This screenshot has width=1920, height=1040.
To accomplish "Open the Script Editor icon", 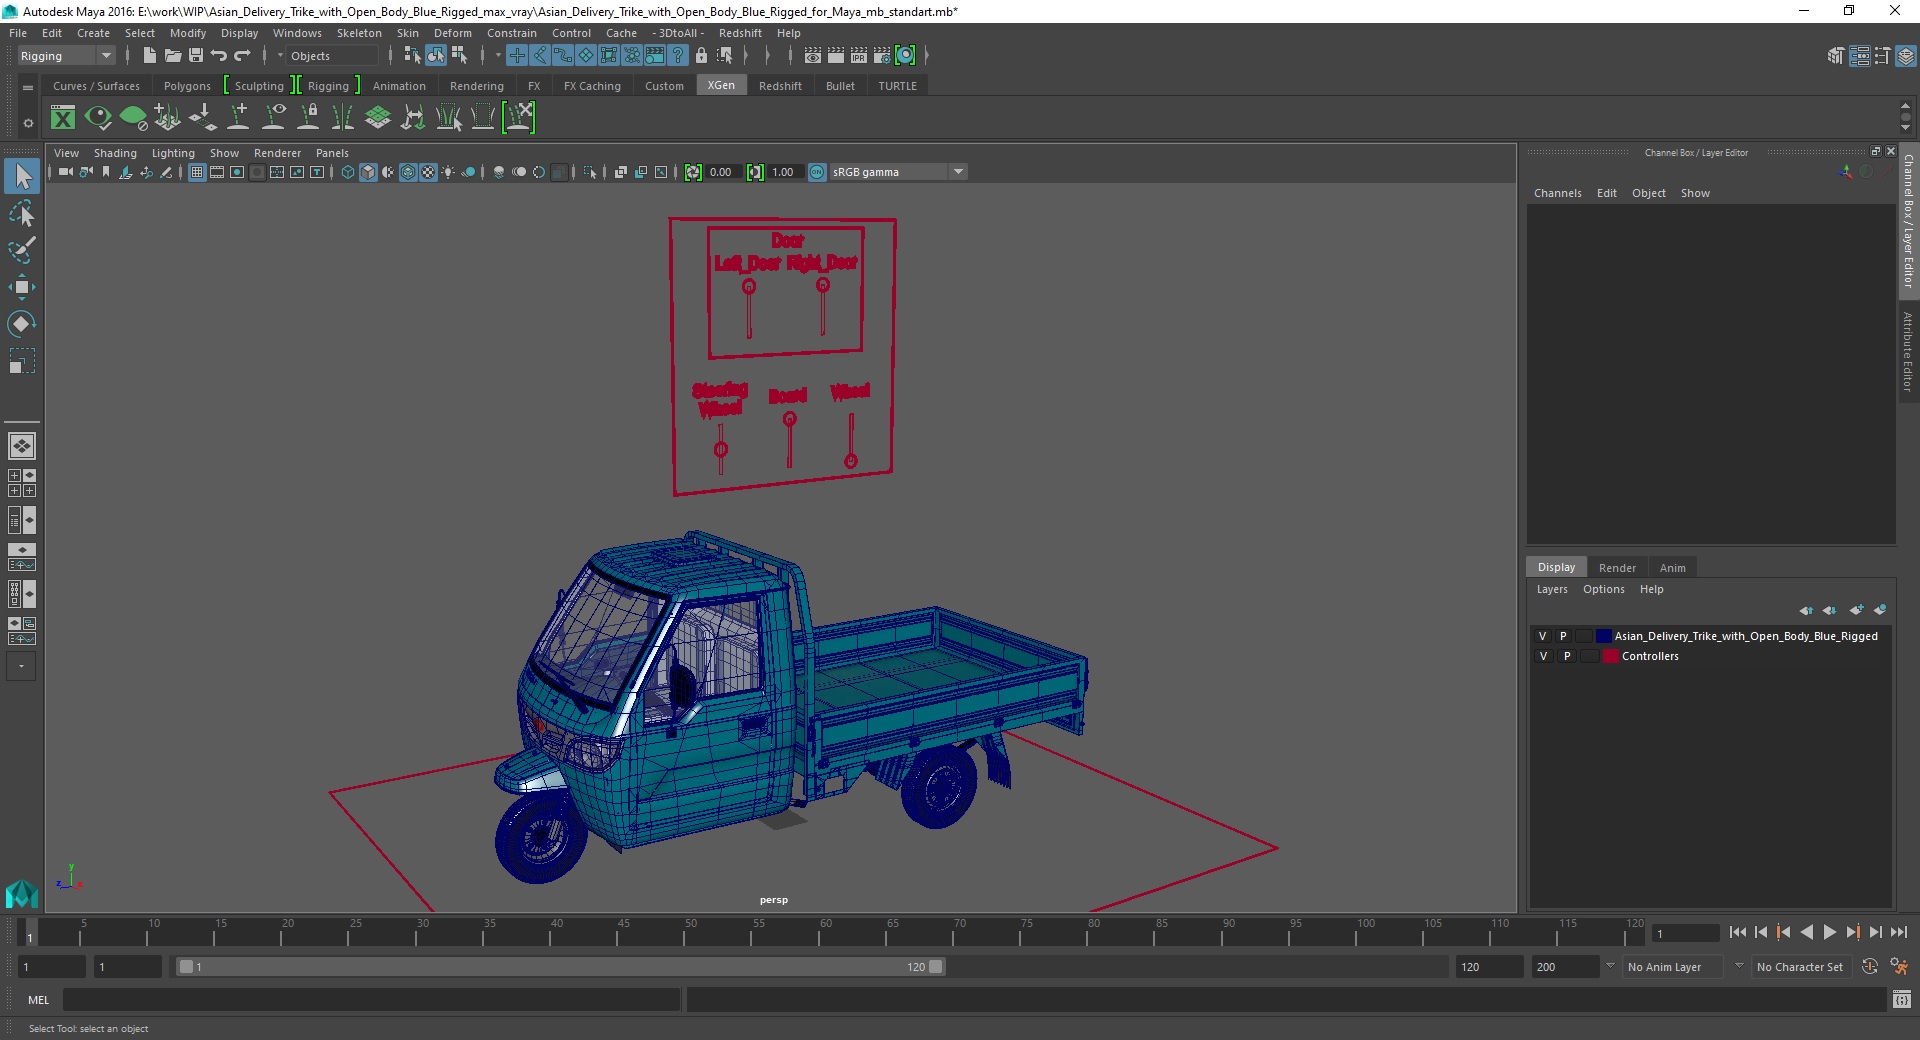I will [1902, 999].
